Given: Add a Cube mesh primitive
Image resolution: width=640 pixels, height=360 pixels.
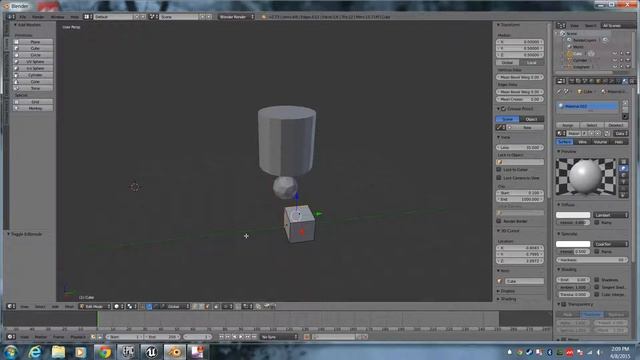Looking at the screenshot, I should point(33,48).
